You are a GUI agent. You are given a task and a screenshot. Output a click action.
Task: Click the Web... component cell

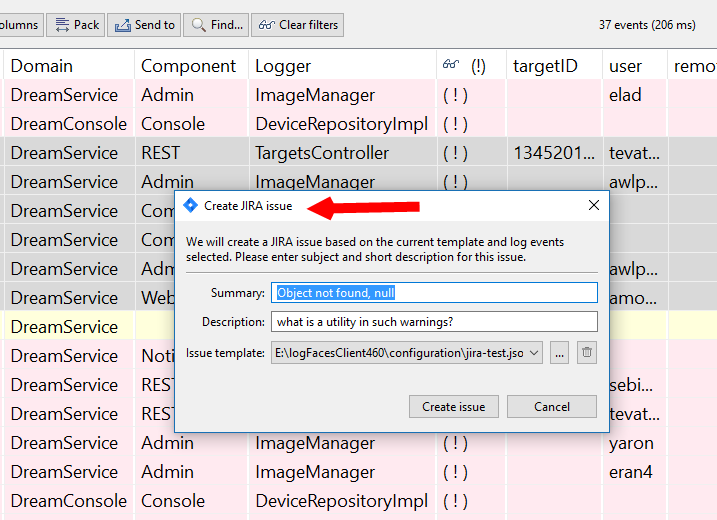pyautogui.click(x=157, y=298)
